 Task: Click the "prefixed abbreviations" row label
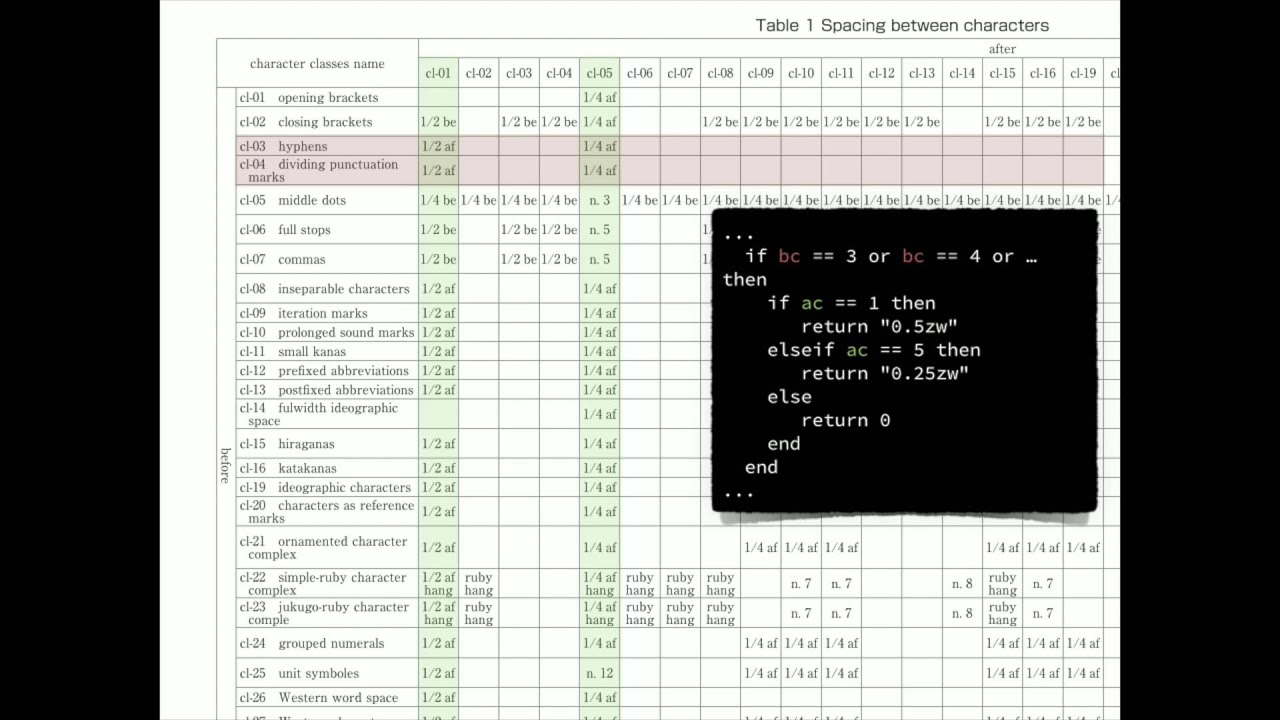pos(343,371)
